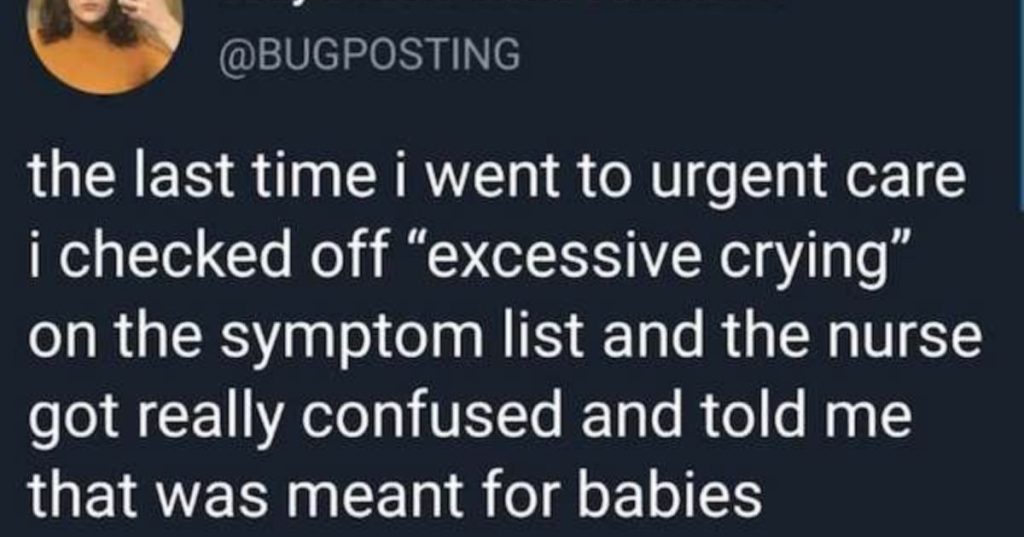This screenshot has width=1024, height=537.
Task: Select the word "symptom" in the tweet
Action: (x=321, y=341)
